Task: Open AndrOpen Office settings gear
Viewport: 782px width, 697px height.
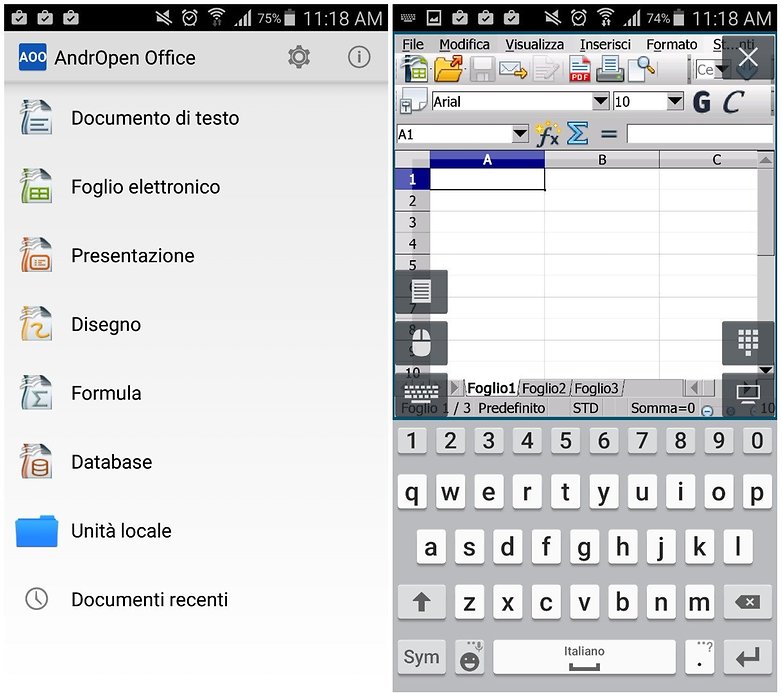Action: point(299,57)
